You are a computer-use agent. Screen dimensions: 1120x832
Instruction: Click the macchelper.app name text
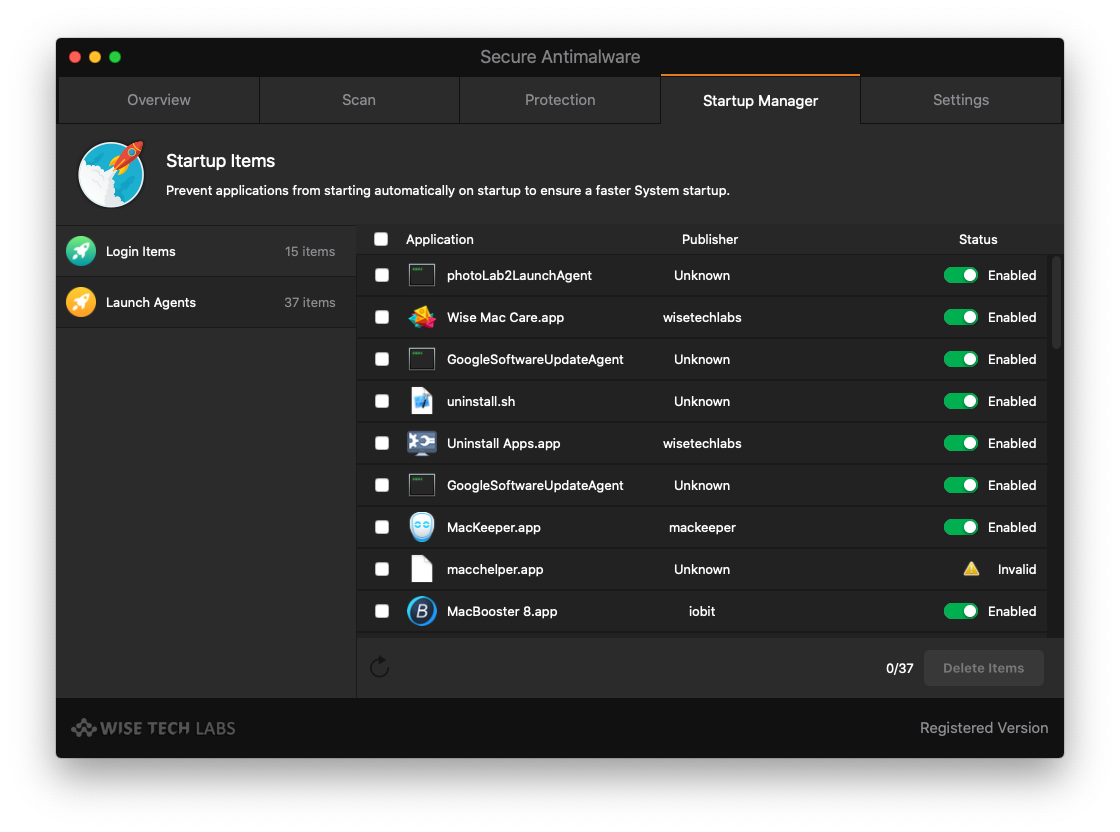(x=495, y=569)
